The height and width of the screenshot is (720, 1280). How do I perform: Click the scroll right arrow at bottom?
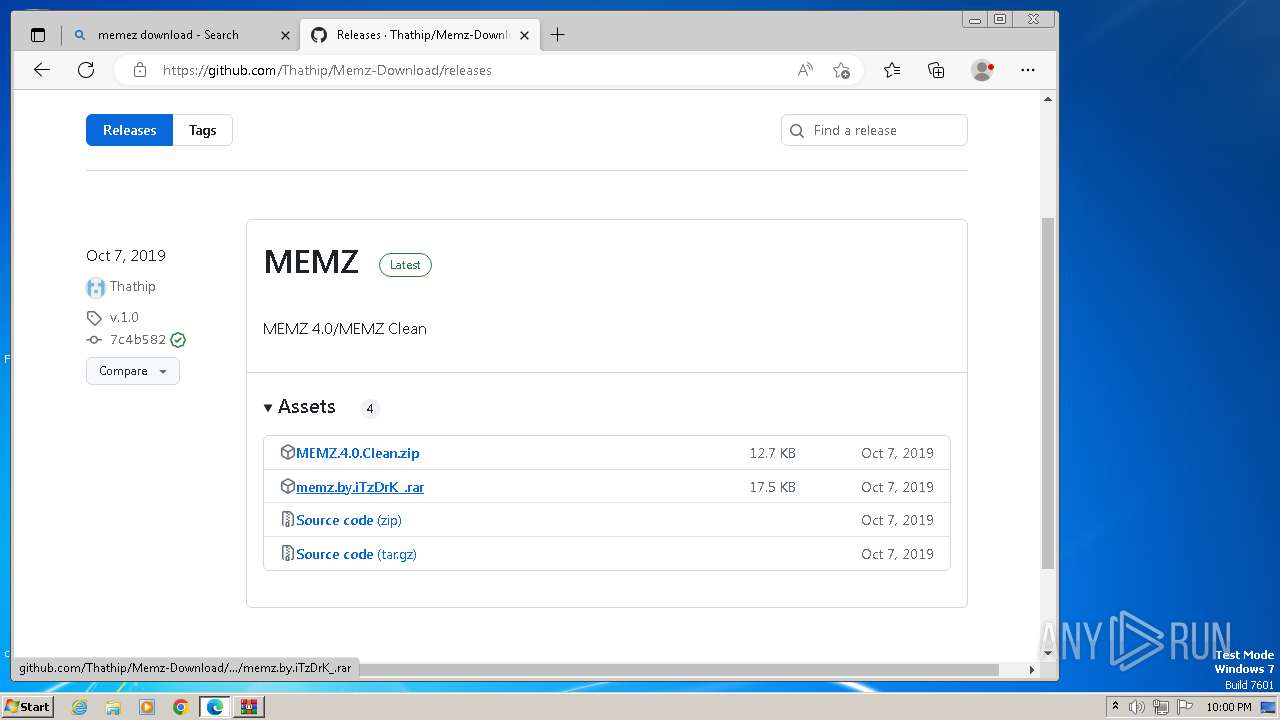(1031, 670)
